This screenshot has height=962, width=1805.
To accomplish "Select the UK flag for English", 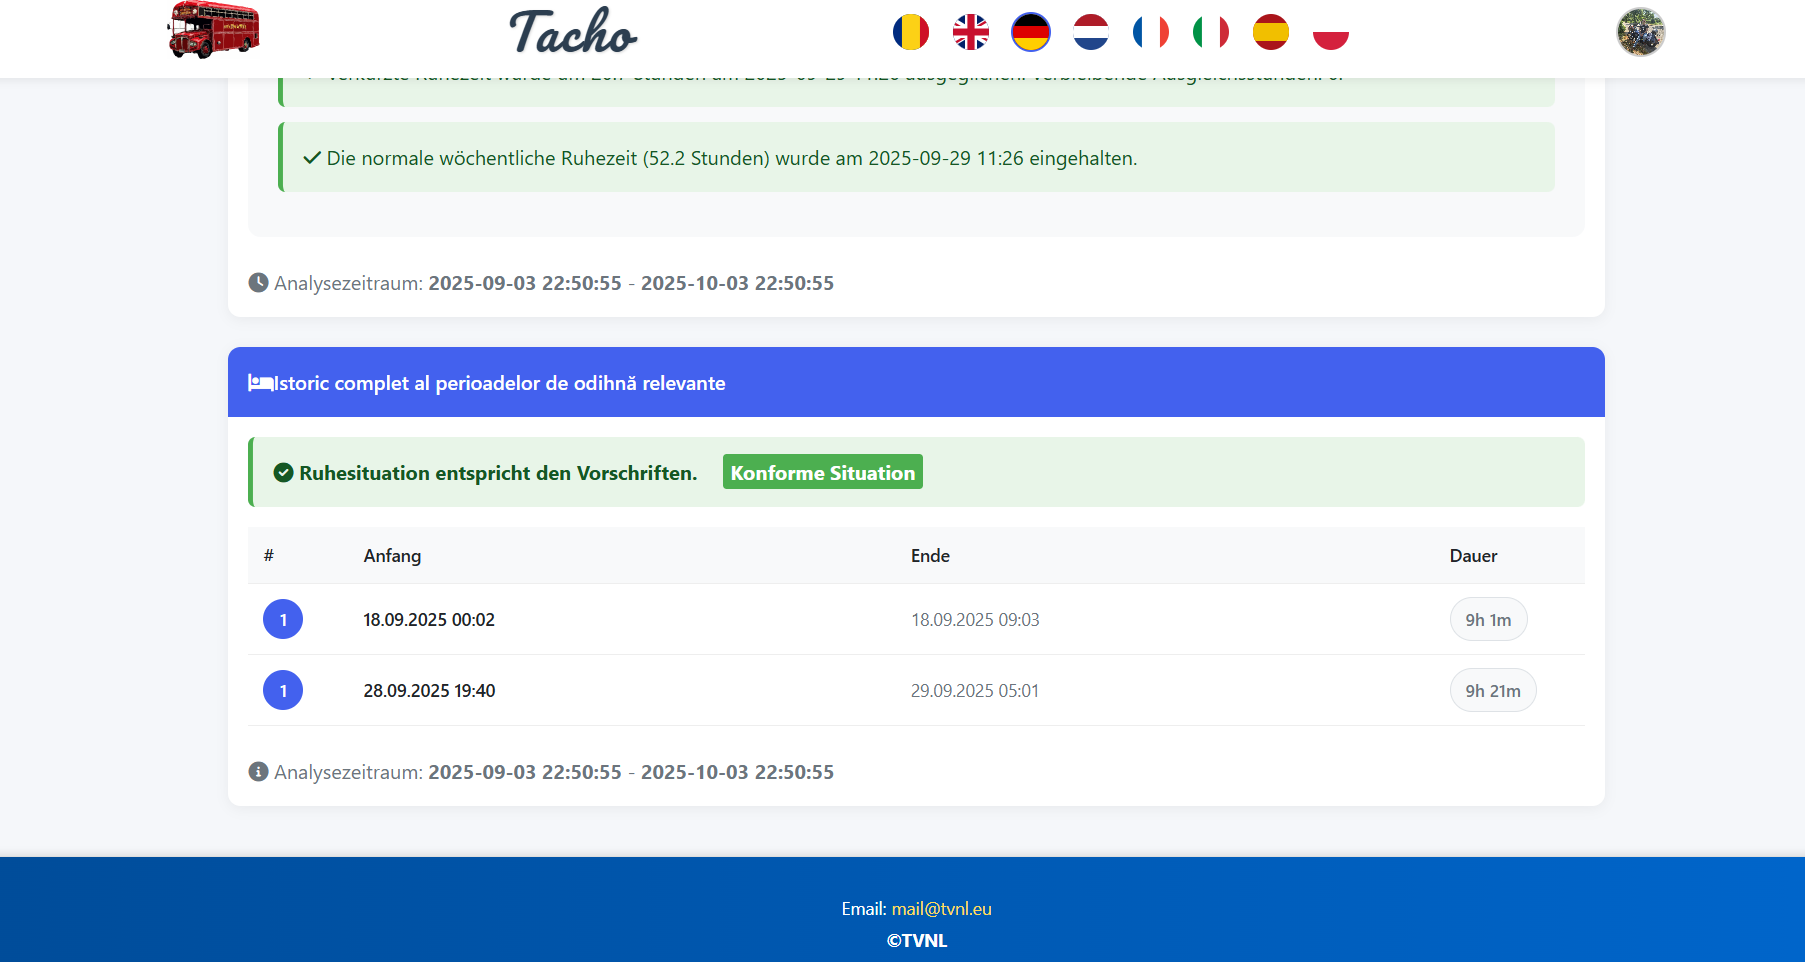I will click(x=970, y=32).
